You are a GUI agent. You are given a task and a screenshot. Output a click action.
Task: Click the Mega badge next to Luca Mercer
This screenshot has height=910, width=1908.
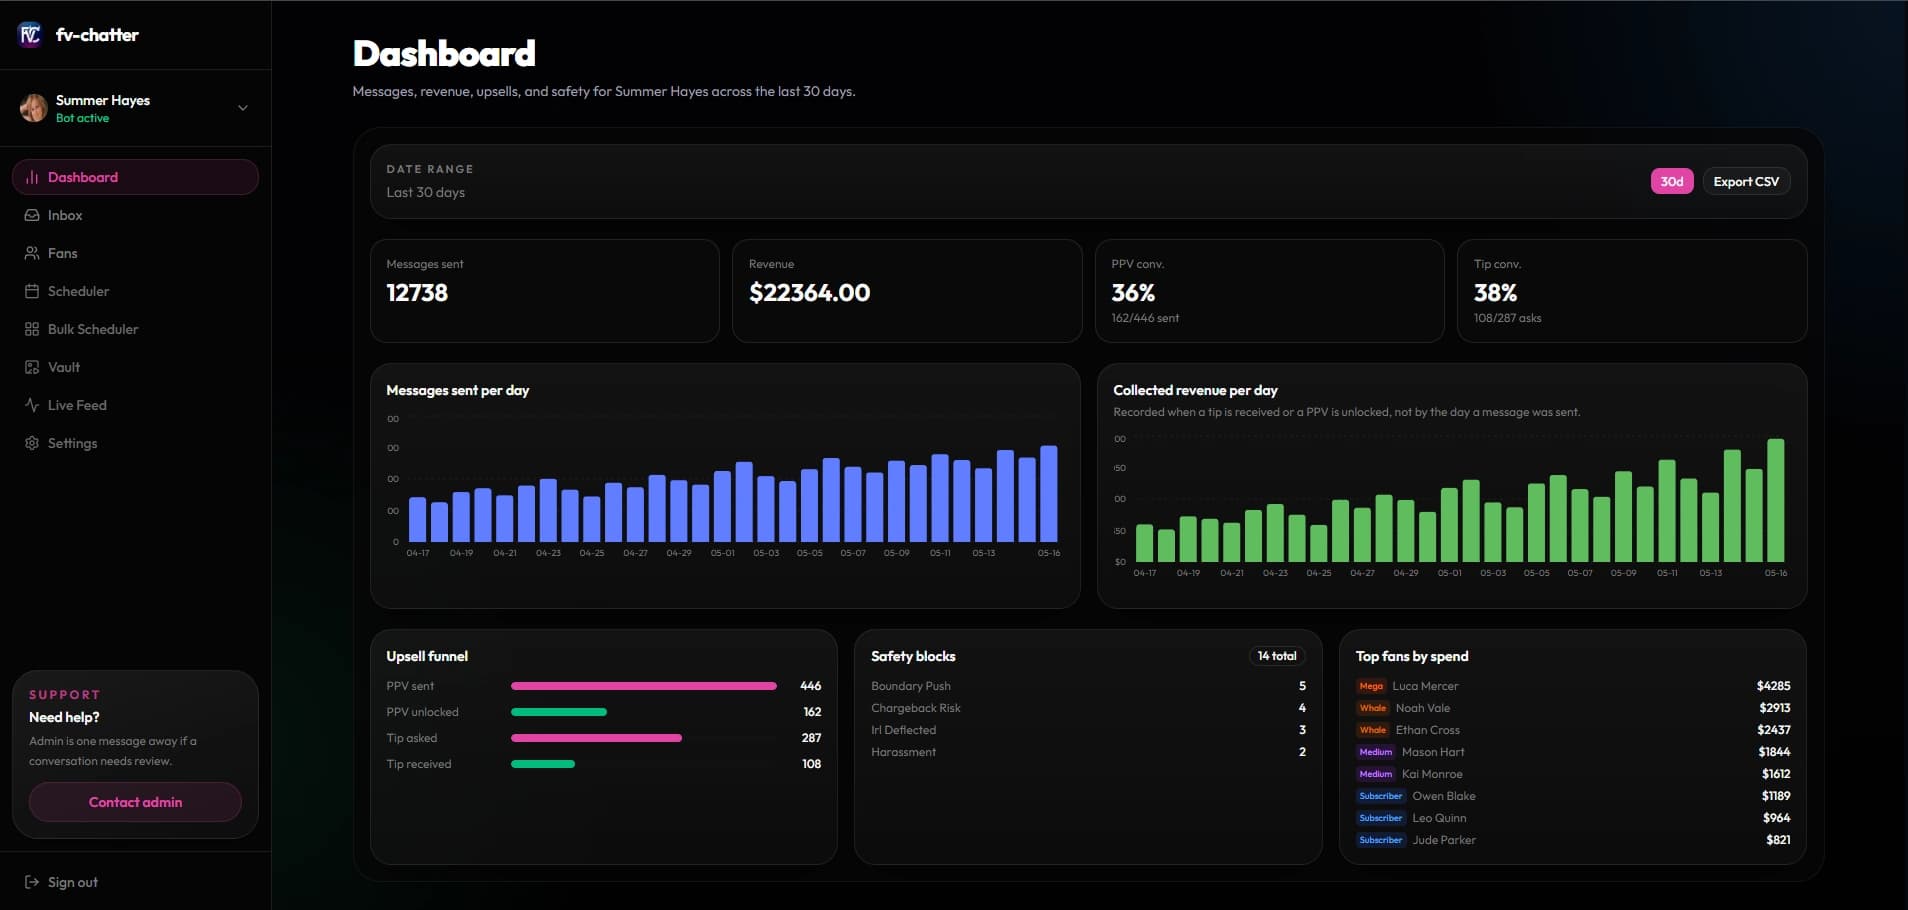(1371, 686)
